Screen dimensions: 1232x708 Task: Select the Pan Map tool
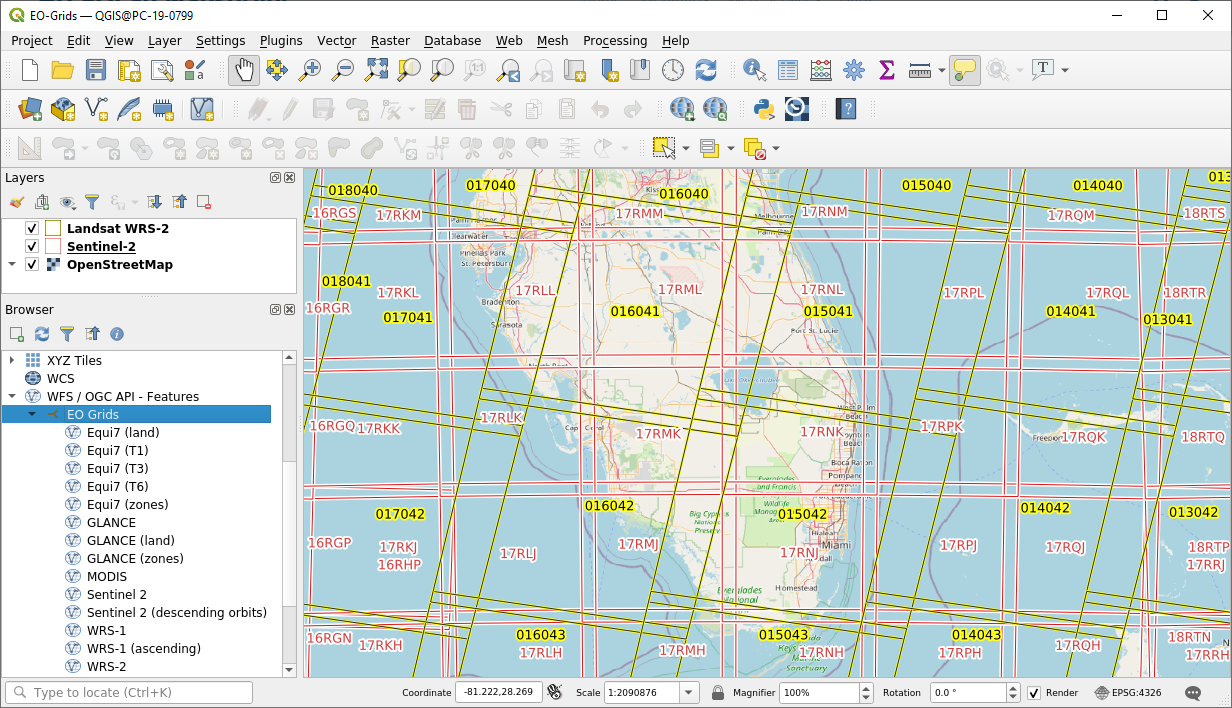(243, 70)
